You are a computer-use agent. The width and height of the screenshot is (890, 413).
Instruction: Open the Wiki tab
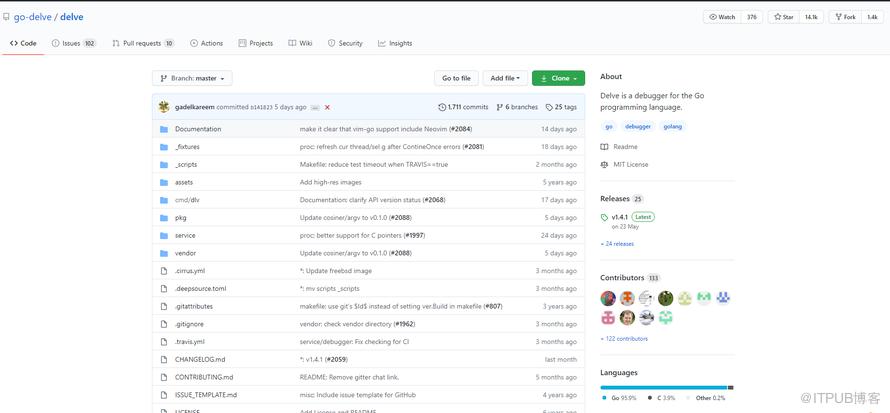tap(300, 43)
